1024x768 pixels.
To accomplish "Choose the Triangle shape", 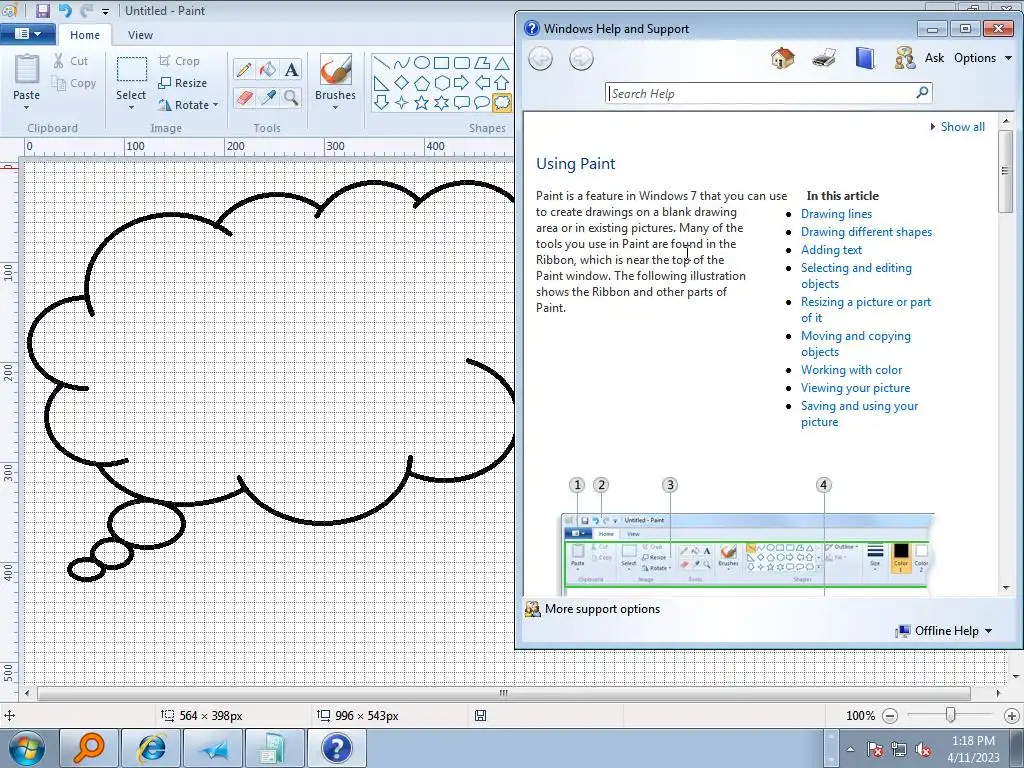I will (x=502, y=63).
